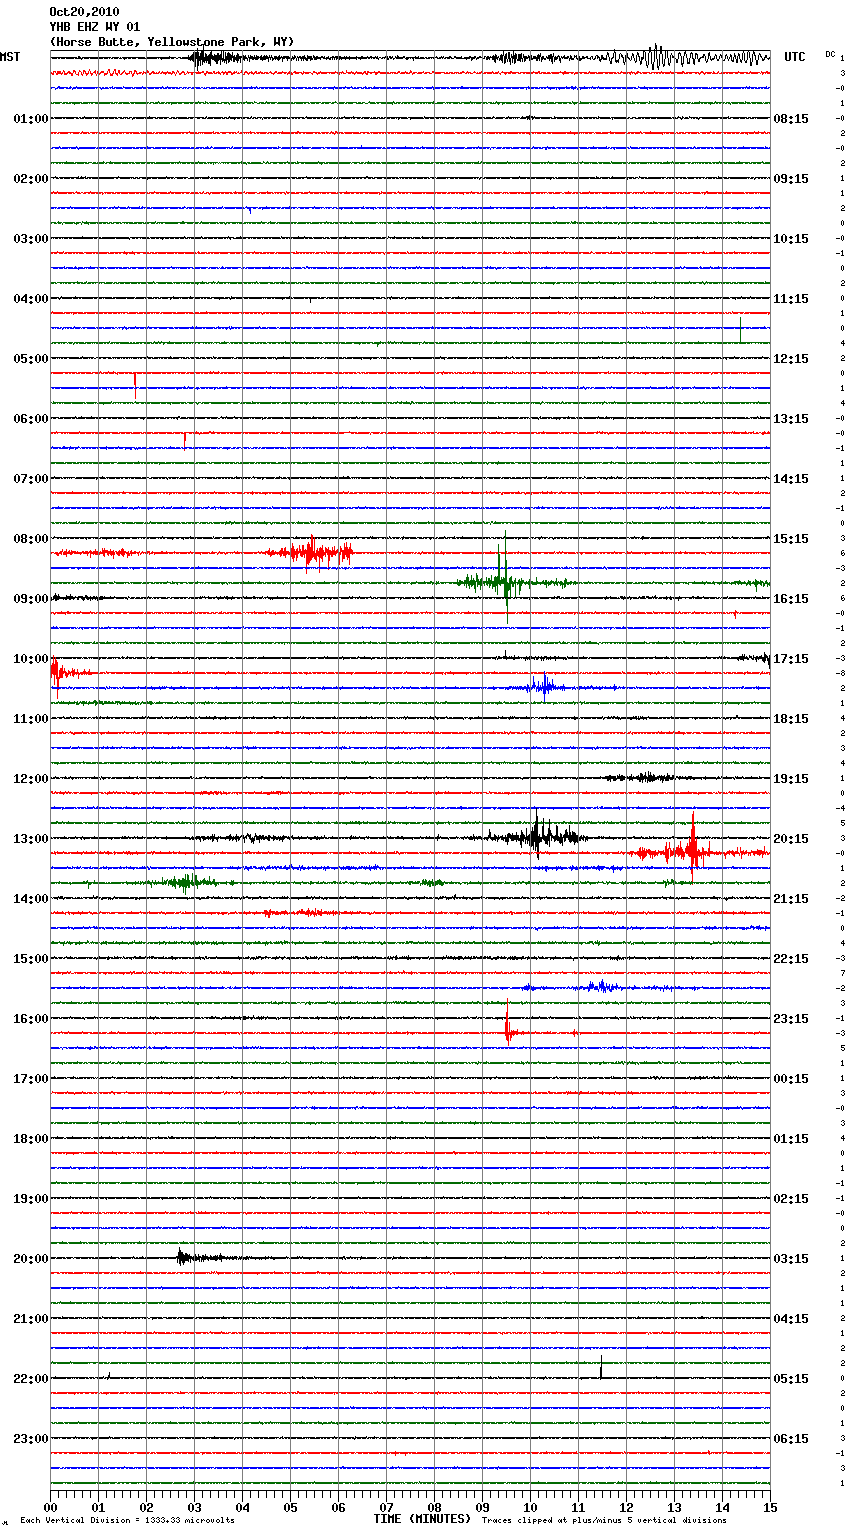Click the 09:15 UTC time label
The image size is (850, 1534).
pos(791,179)
